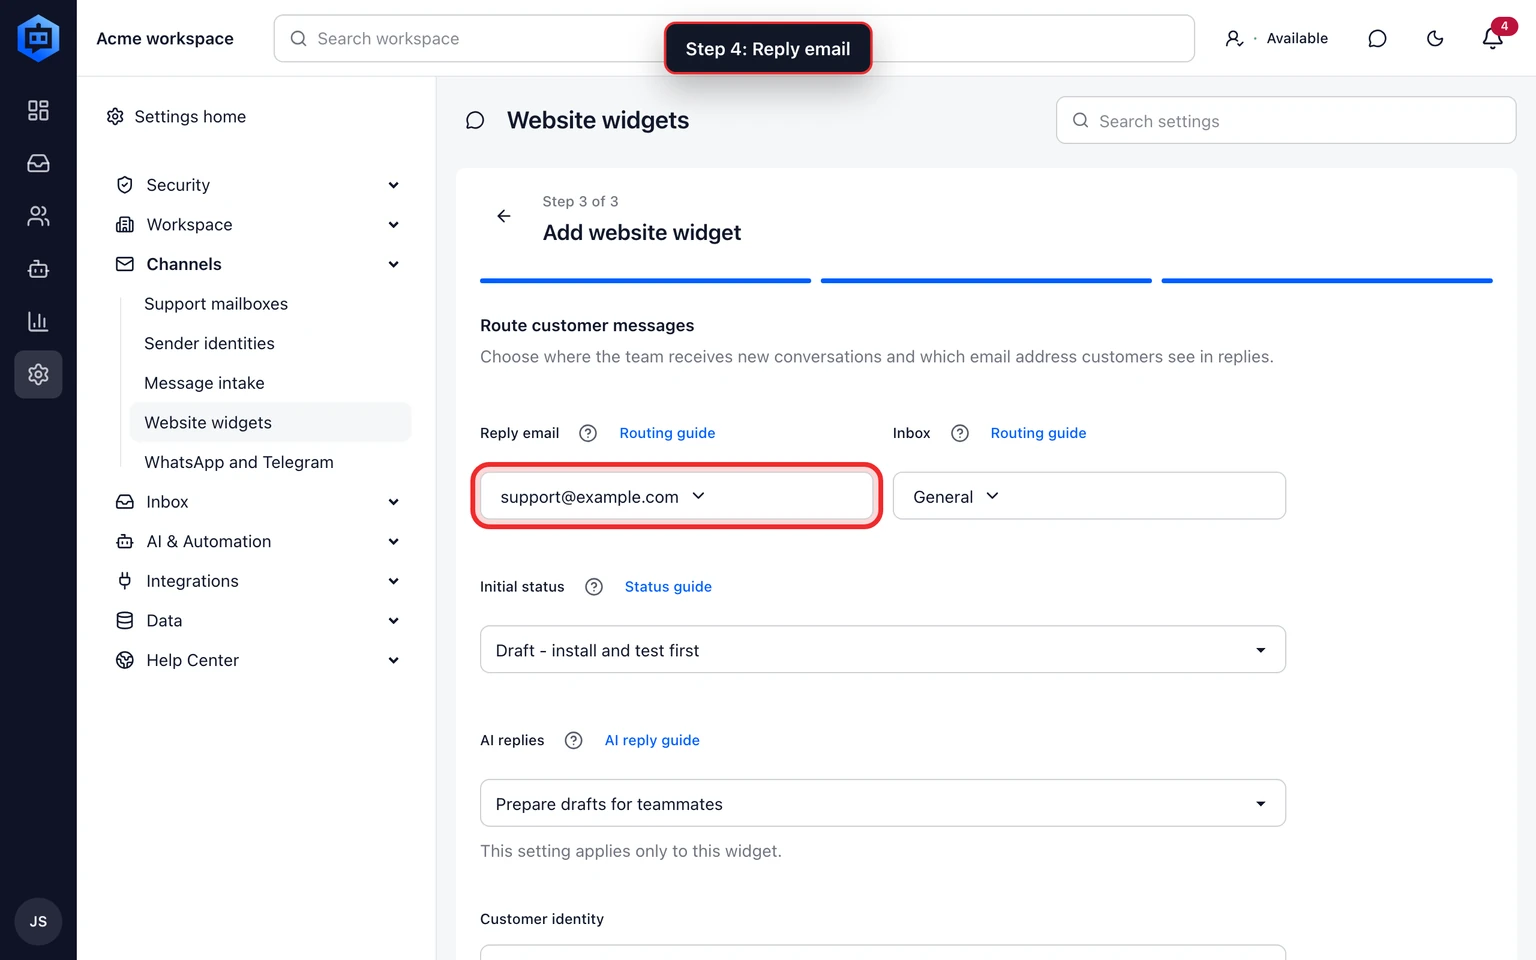This screenshot has height=960, width=1536.
Task: Click the 'Step 3 of 3' text
Action: click(x=580, y=202)
